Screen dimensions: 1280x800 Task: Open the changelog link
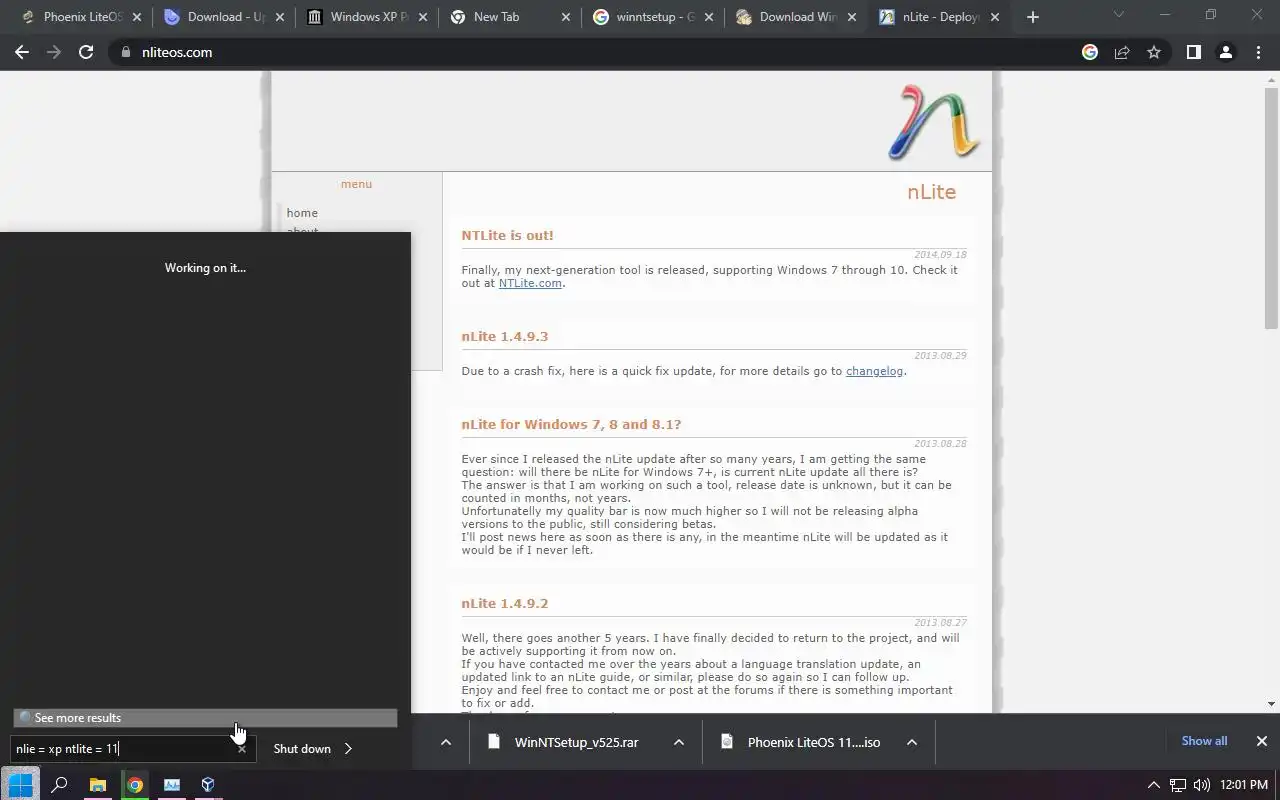coord(874,371)
